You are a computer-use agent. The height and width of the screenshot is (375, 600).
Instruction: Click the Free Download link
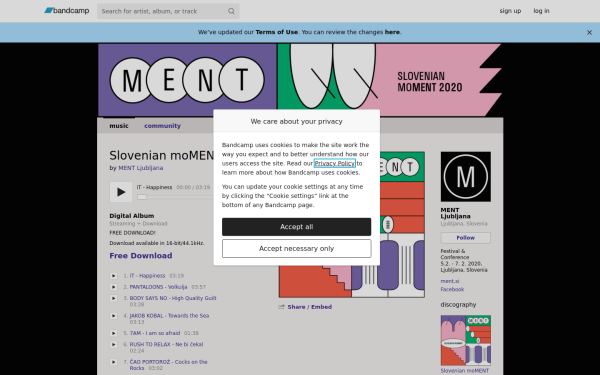tap(140, 256)
